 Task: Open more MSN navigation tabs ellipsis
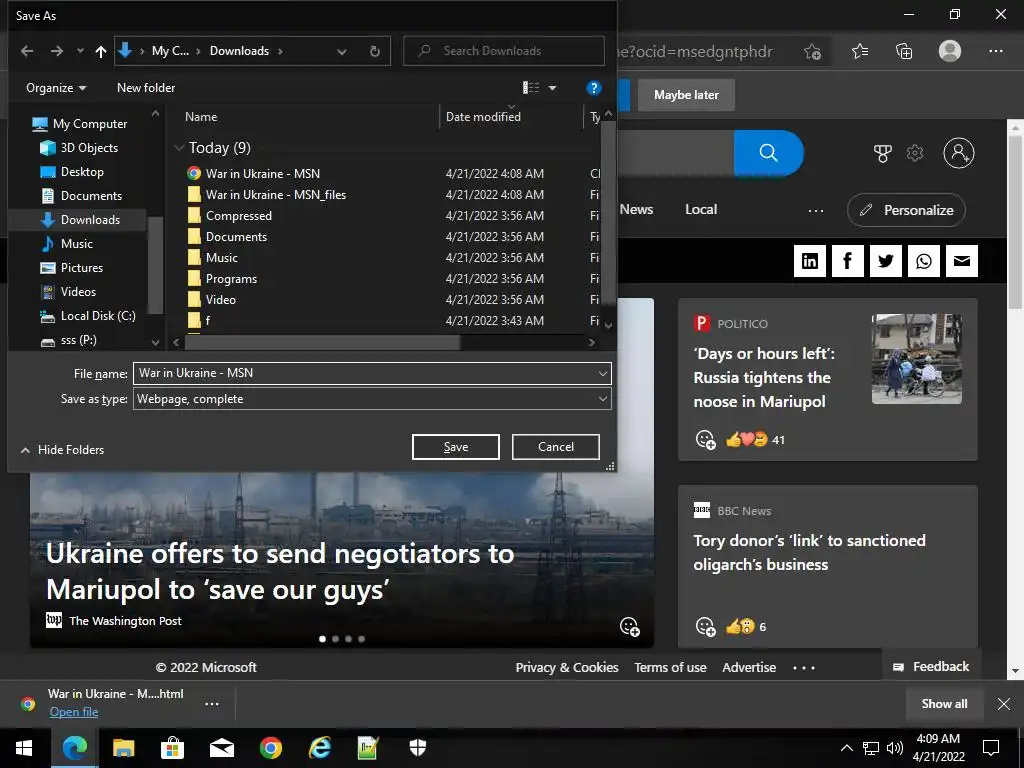816,210
